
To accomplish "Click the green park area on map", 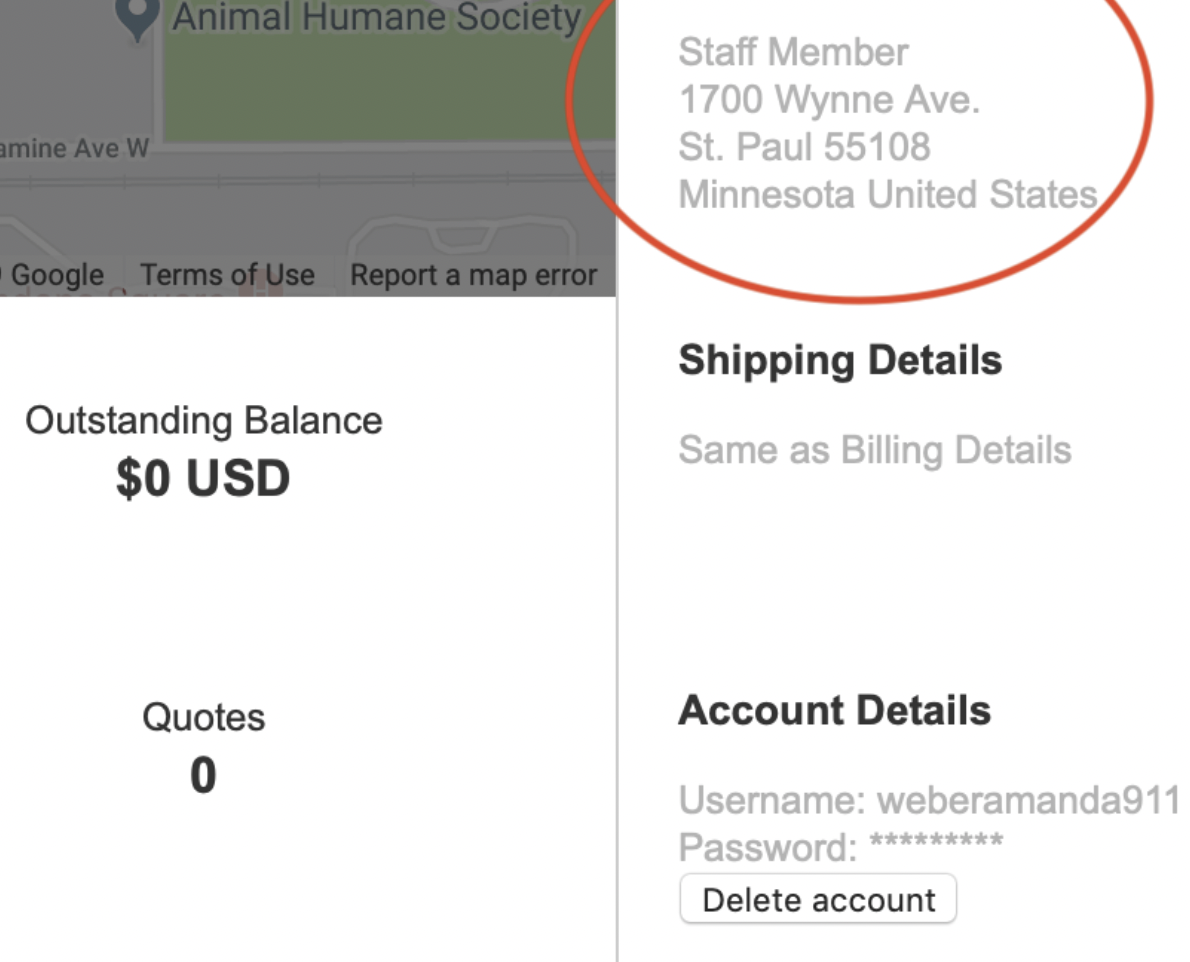I will (x=390, y=90).
